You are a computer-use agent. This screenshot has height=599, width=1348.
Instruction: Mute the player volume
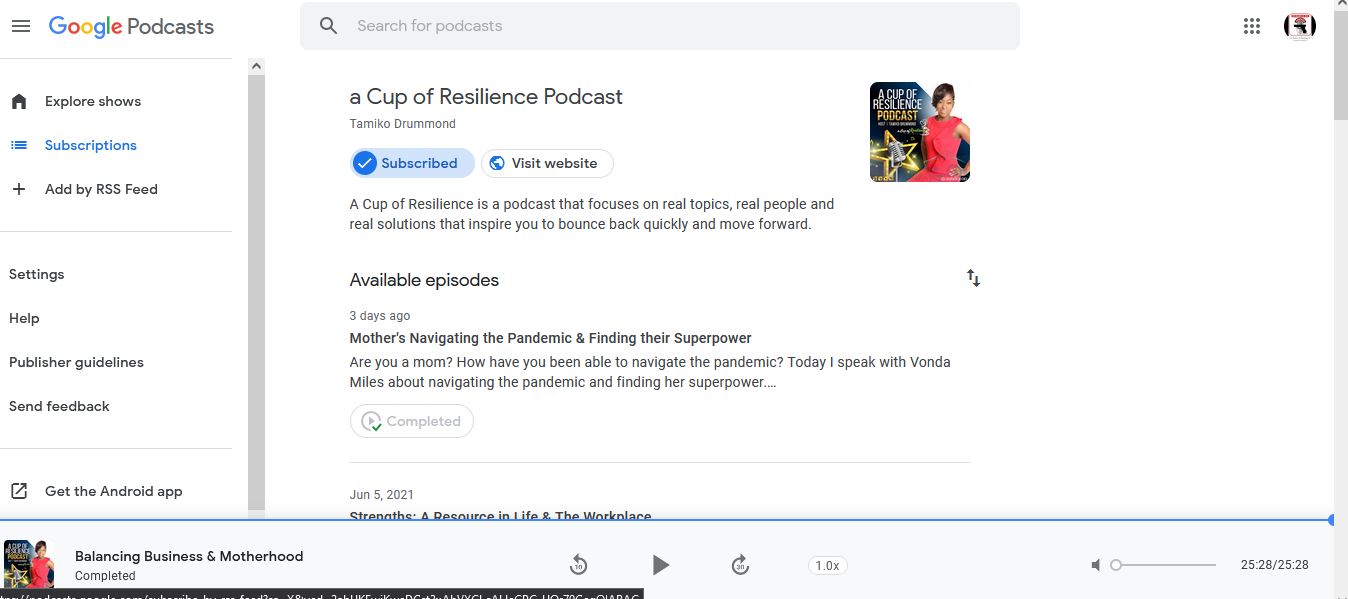coord(1095,565)
